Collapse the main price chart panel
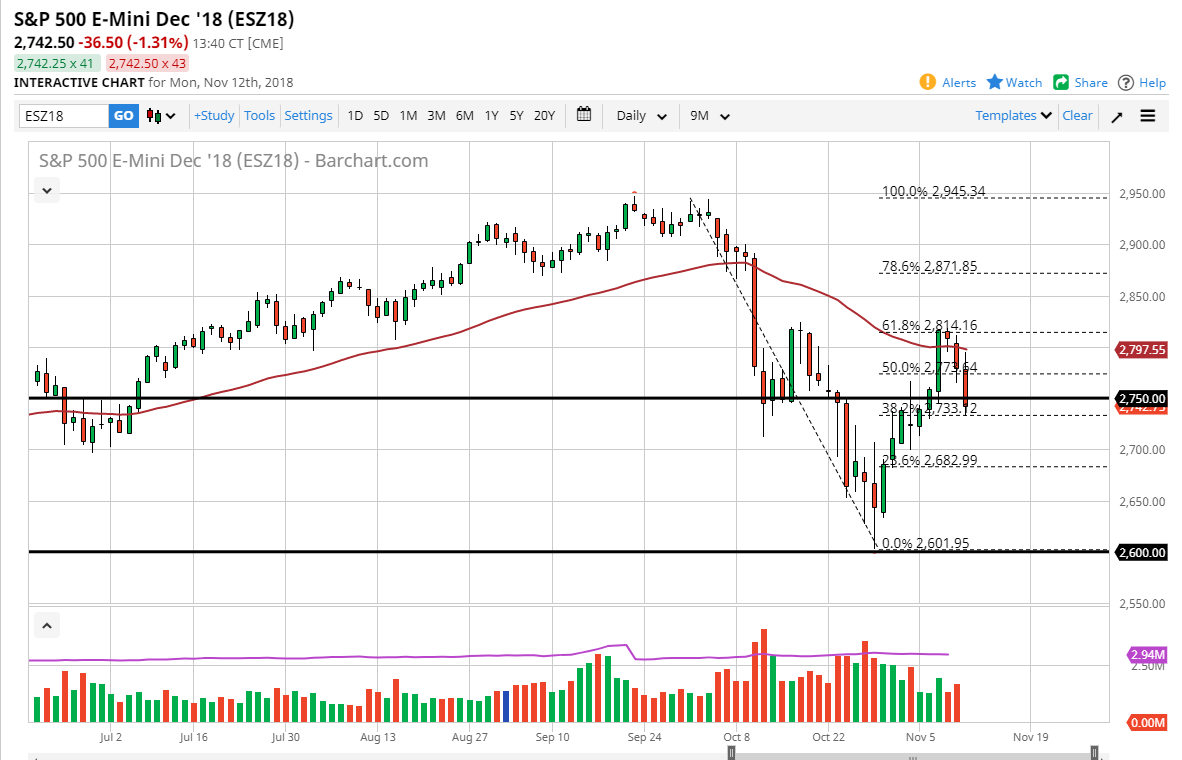 click(46, 190)
